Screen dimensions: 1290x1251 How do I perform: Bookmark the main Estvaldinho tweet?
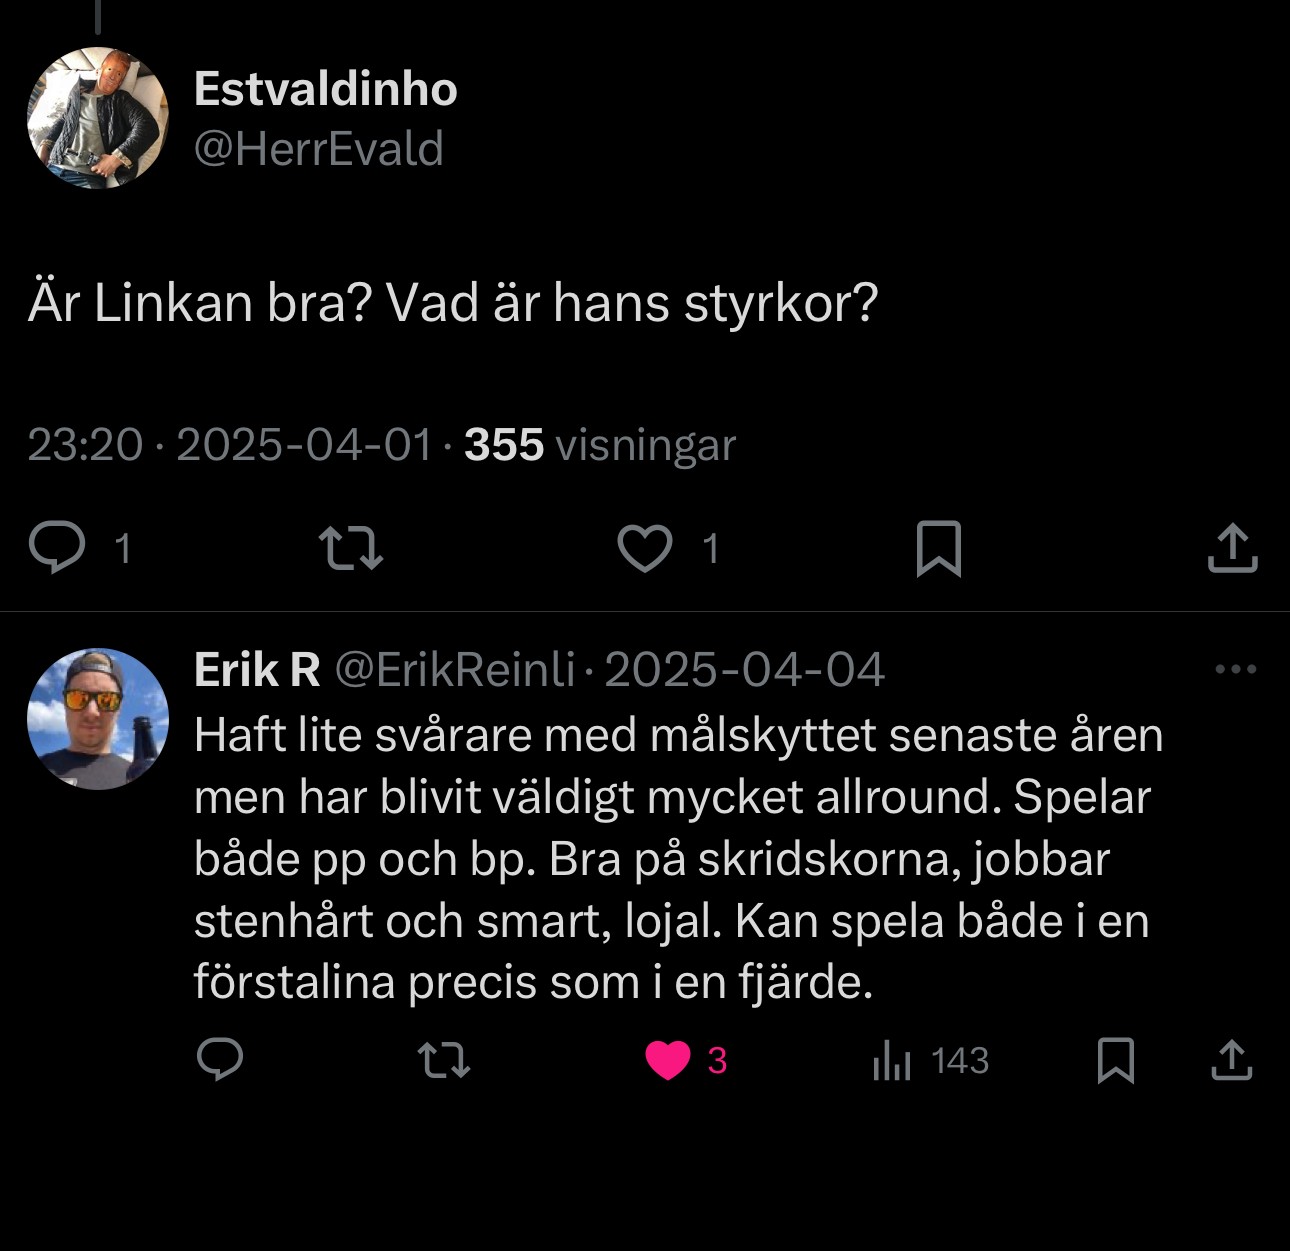point(938,548)
